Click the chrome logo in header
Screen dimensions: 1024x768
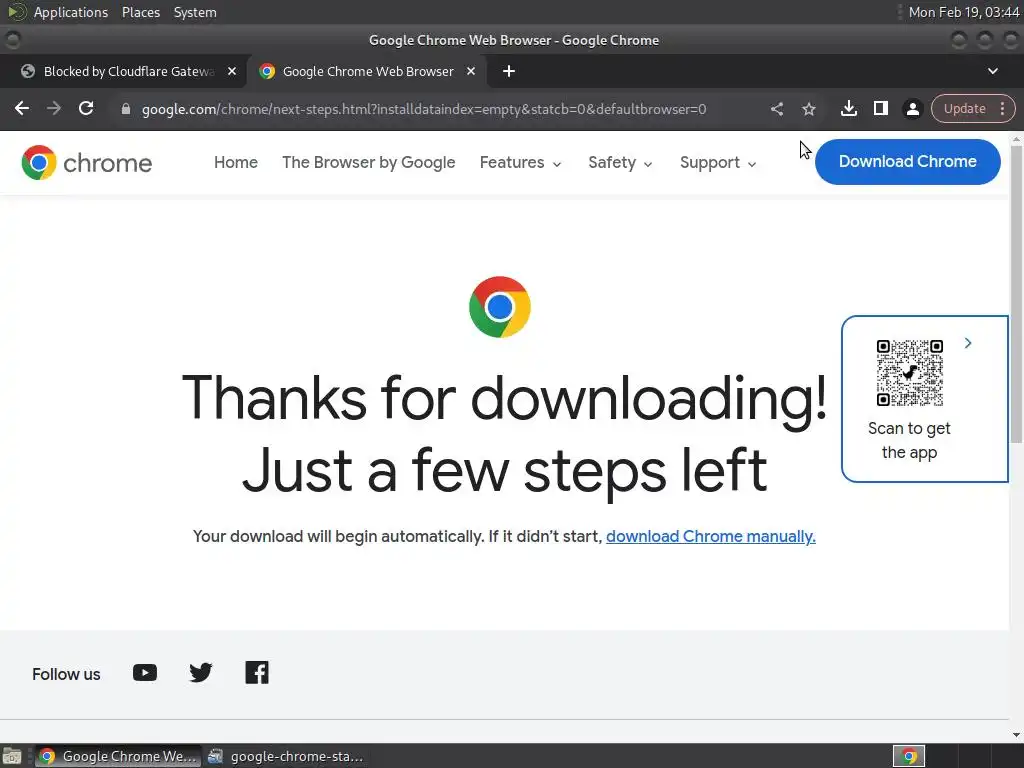click(86, 163)
